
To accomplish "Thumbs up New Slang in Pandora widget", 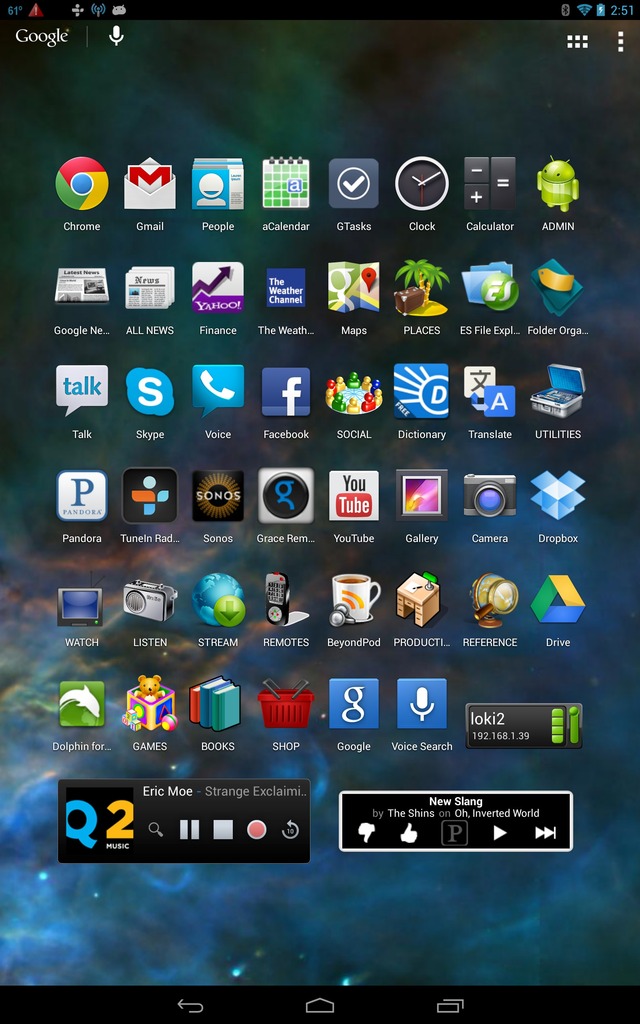I will point(409,833).
